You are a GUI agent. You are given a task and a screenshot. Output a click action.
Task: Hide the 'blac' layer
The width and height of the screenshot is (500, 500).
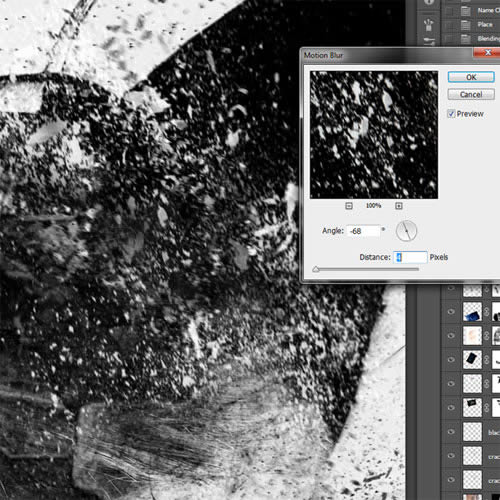451,432
